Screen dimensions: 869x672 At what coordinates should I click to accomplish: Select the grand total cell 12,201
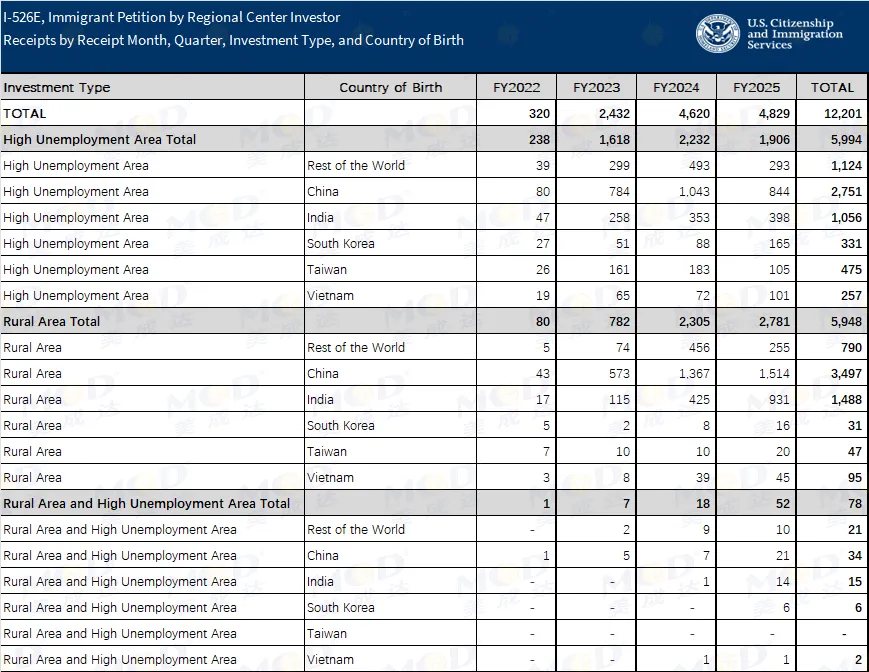tap(832, 114)
